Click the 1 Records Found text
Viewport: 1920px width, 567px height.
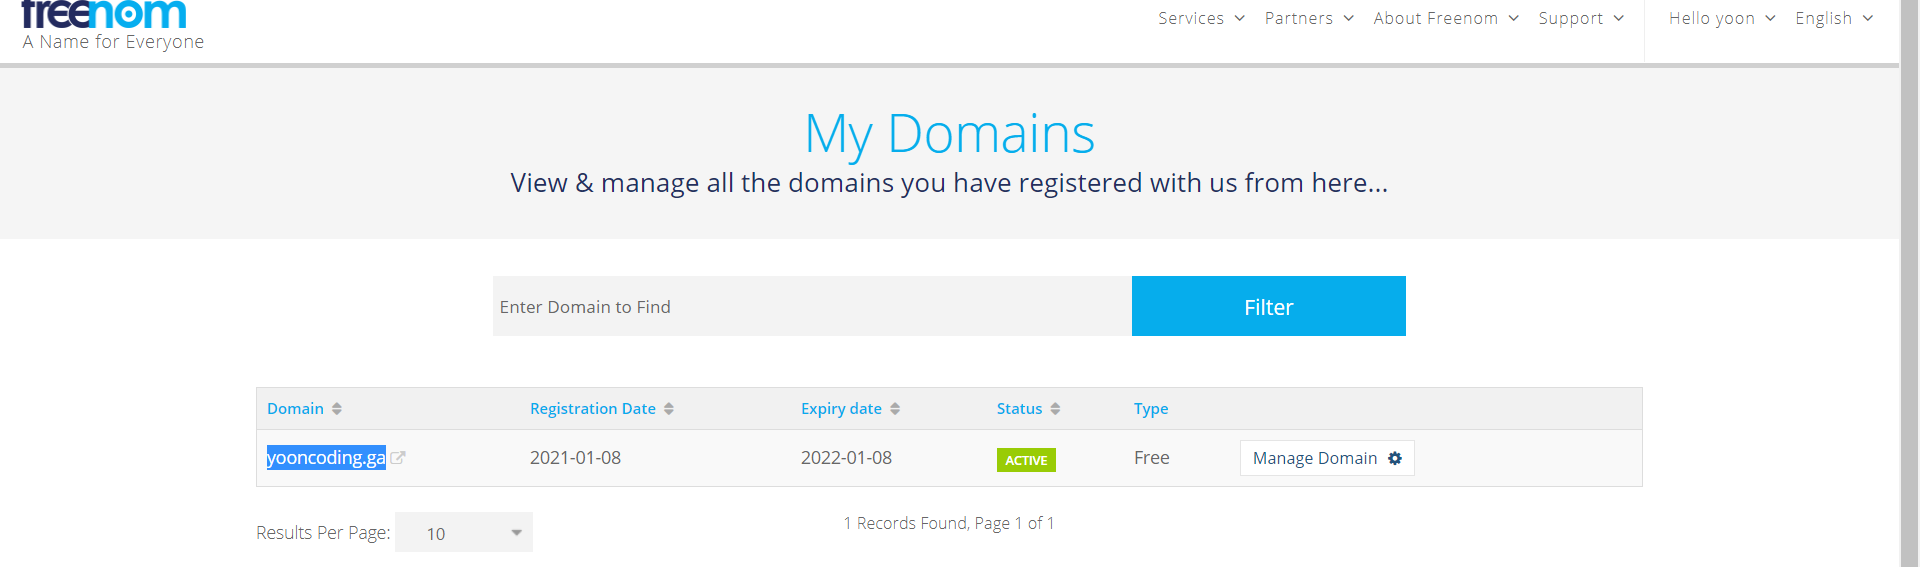coord(949,523)
